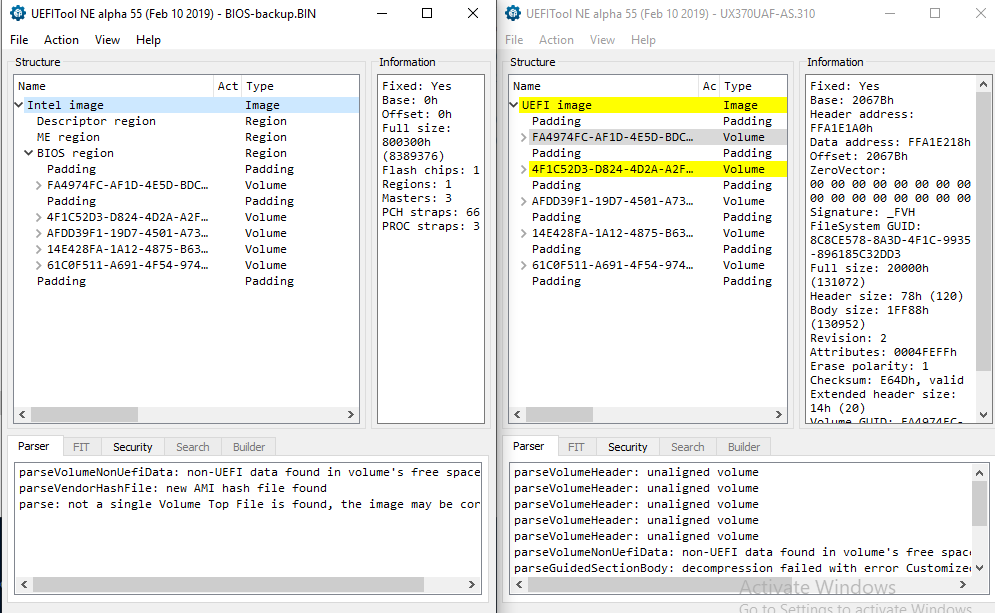Click down scroll arrow of UX370UAF-AS.310 Information panel

(983, 415)
